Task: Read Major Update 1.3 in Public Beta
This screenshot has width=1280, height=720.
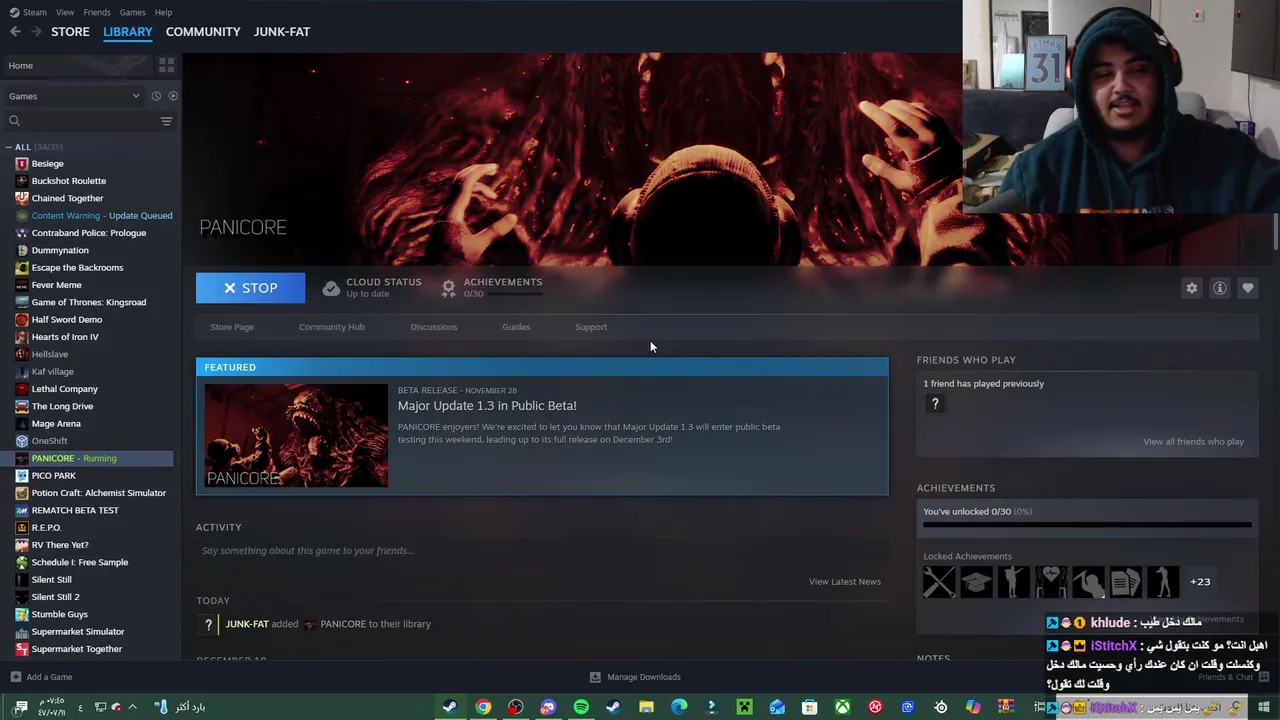Action: [487, 405]
